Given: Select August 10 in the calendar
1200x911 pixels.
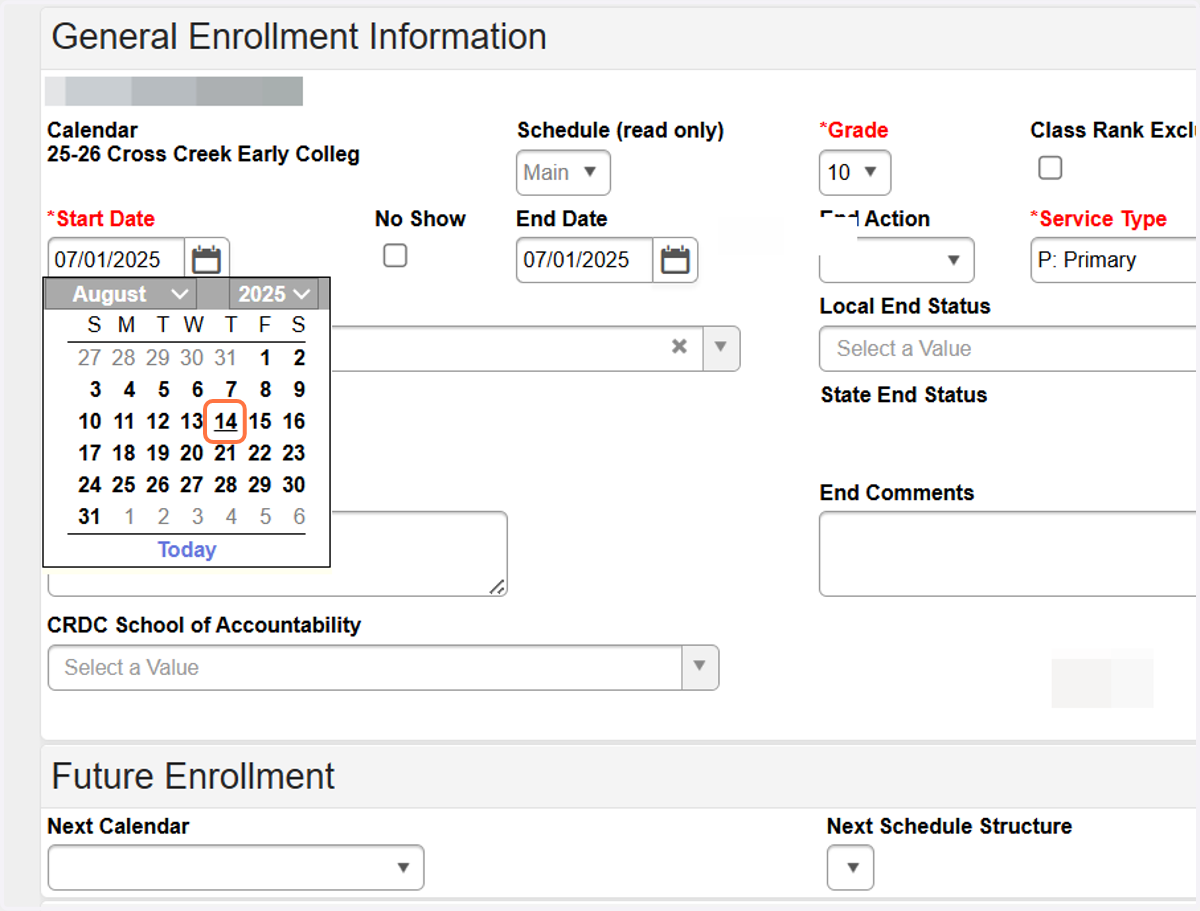Looking at the screenshot, I should 90,421.
